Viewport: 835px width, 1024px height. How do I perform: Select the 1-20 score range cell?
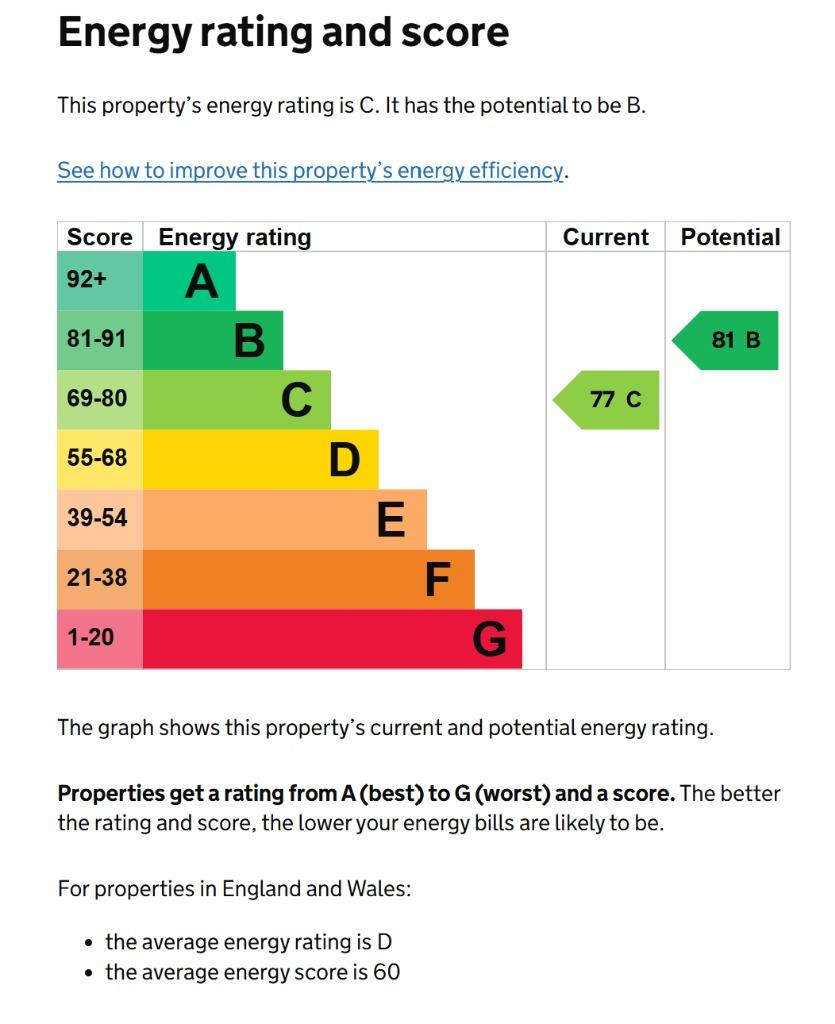pyautogui.click(x=100, y=639)
